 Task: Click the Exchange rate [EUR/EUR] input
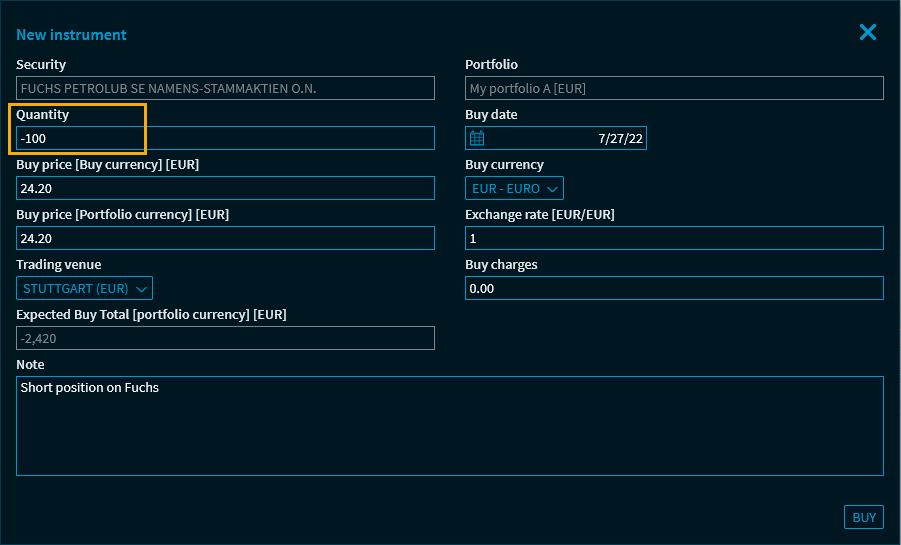pos(674,238)
